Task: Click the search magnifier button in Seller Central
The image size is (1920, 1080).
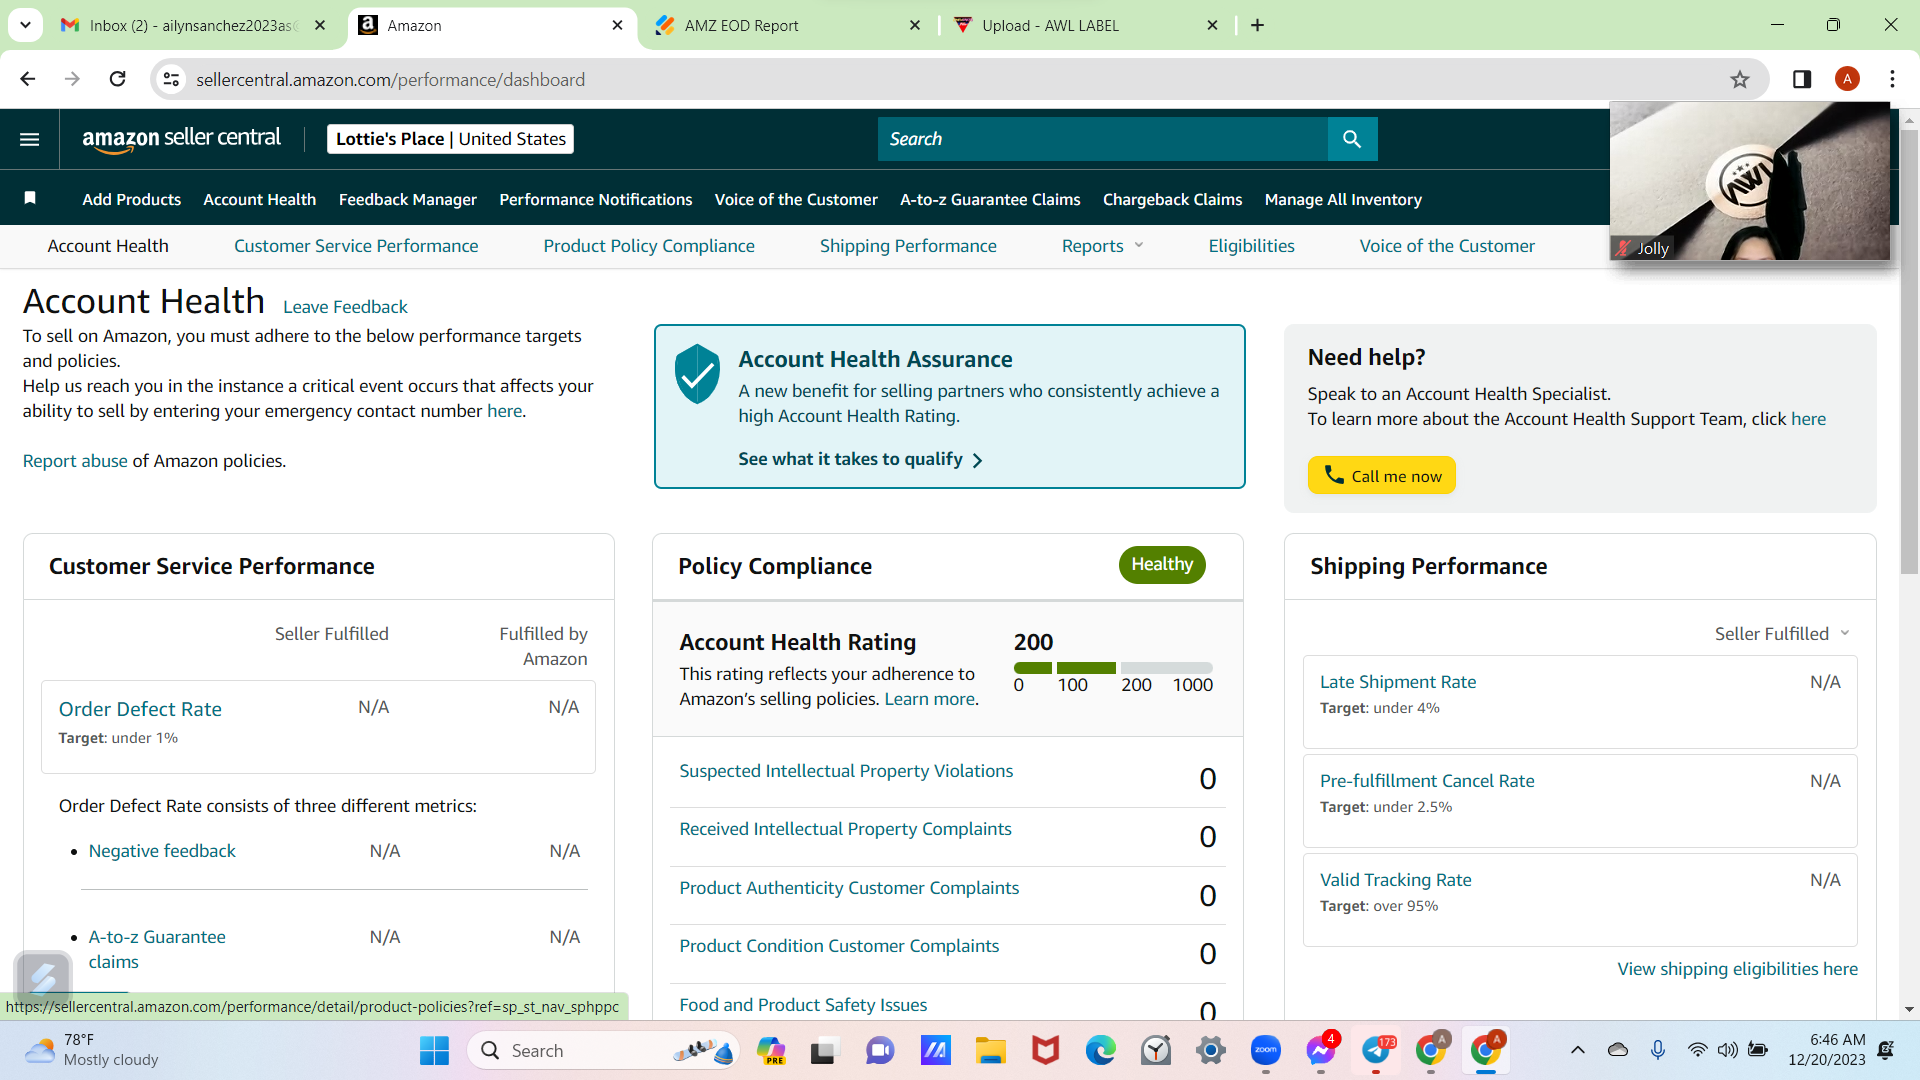Action: (x=1352, y=139)
